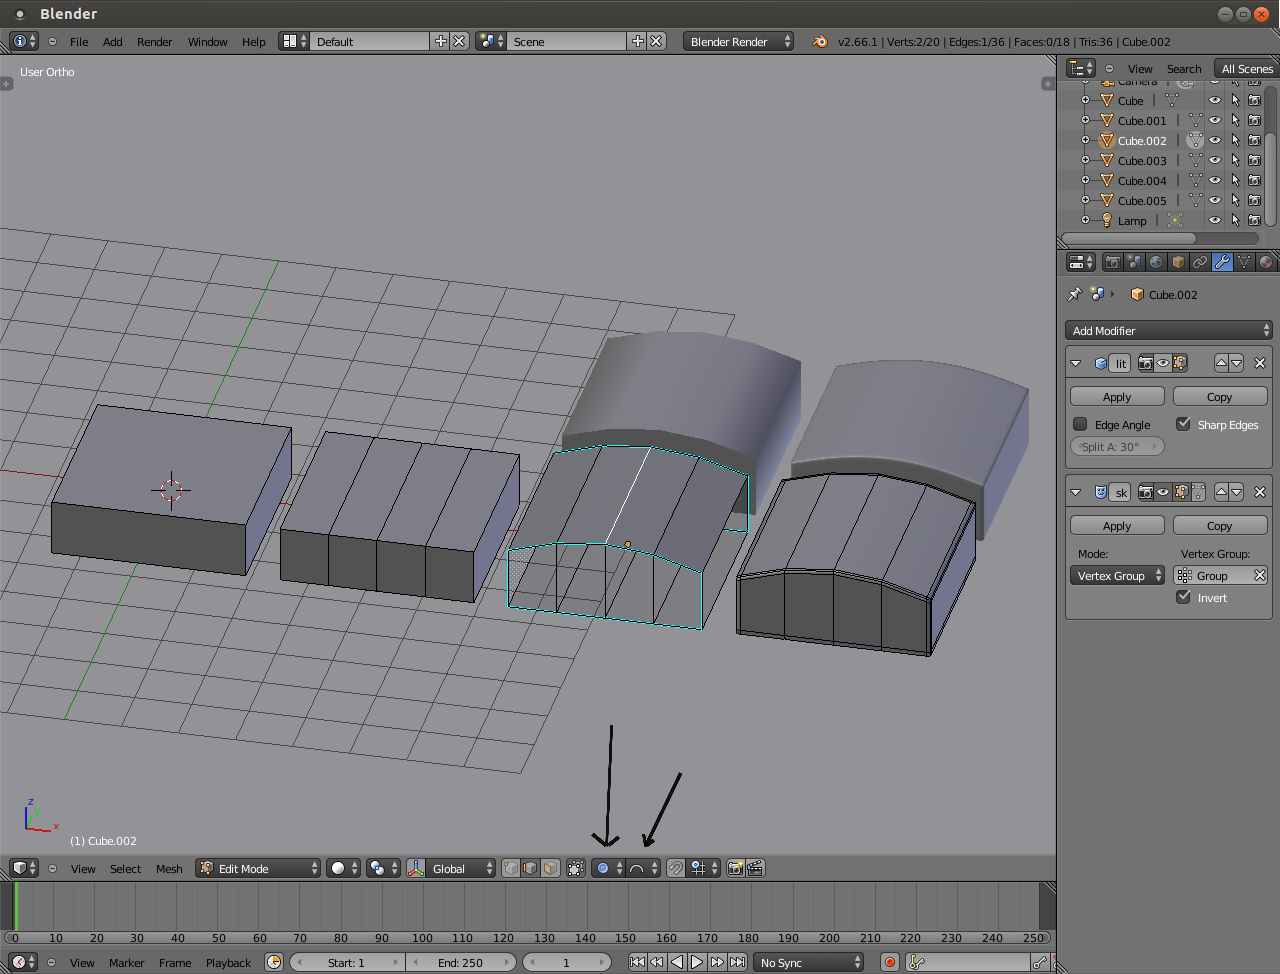Move the 'lit' modifier down
Viewport: 1280px width, 974px height.
coord(1237,363)
